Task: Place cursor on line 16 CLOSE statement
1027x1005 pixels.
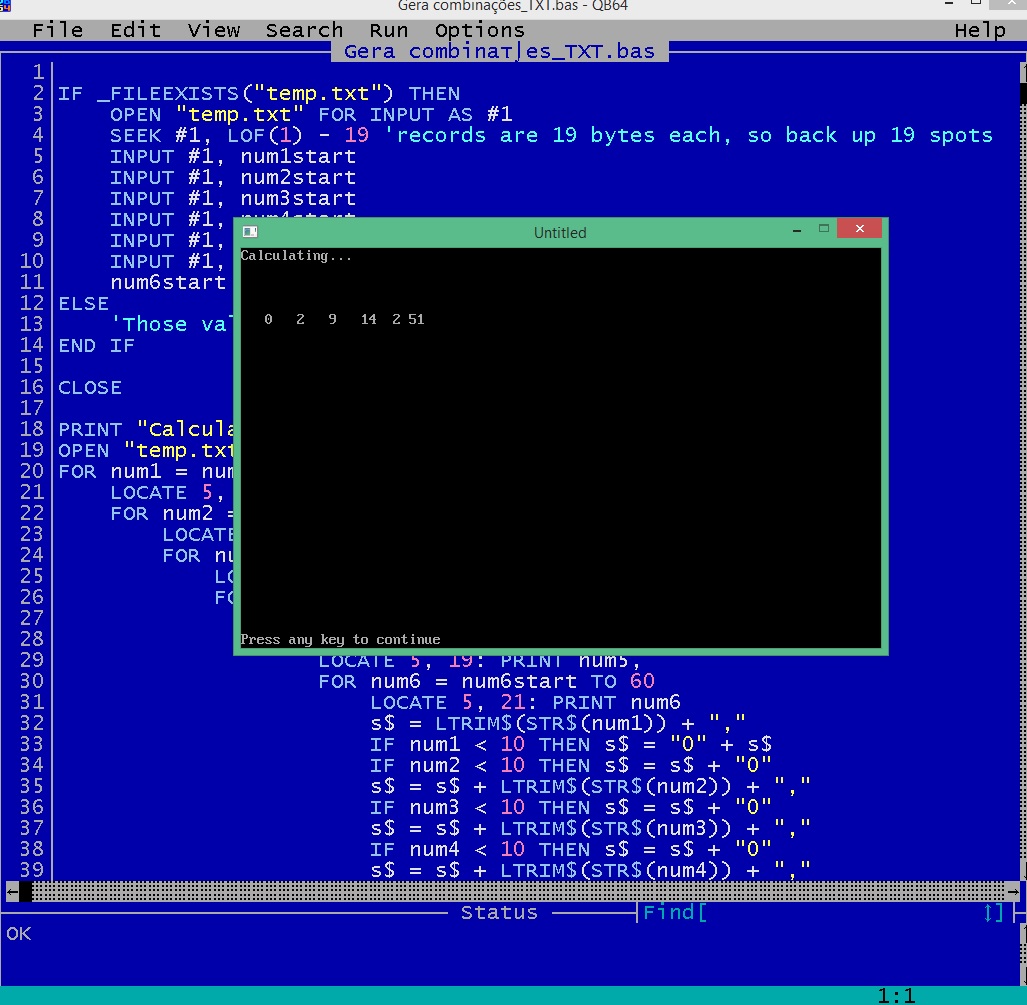Action: pos(90,387)
